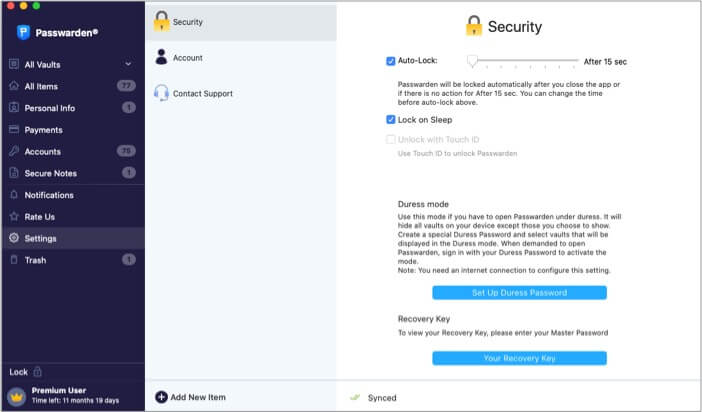
Task: Toggle the Unlock with Touch ID checkbox
Action: pyautogui.click(x=390, y=139)
